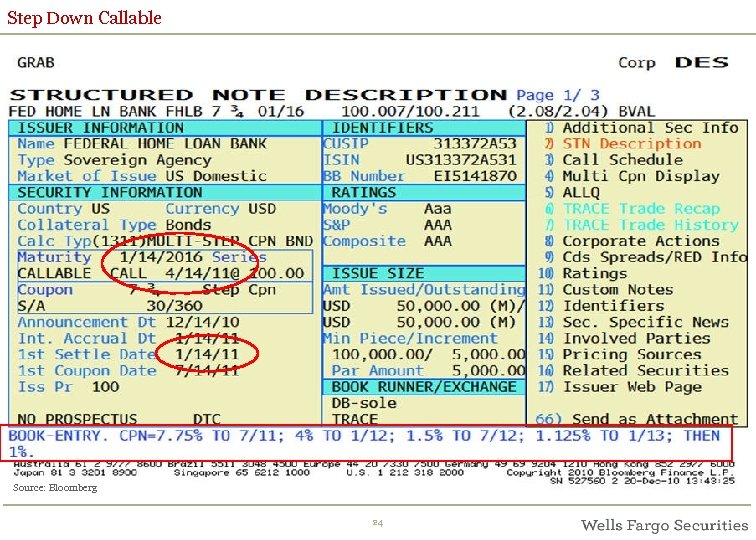The image size is (756, 540).
Task: Select ALLQ menu entry
Action: point(572,192)
